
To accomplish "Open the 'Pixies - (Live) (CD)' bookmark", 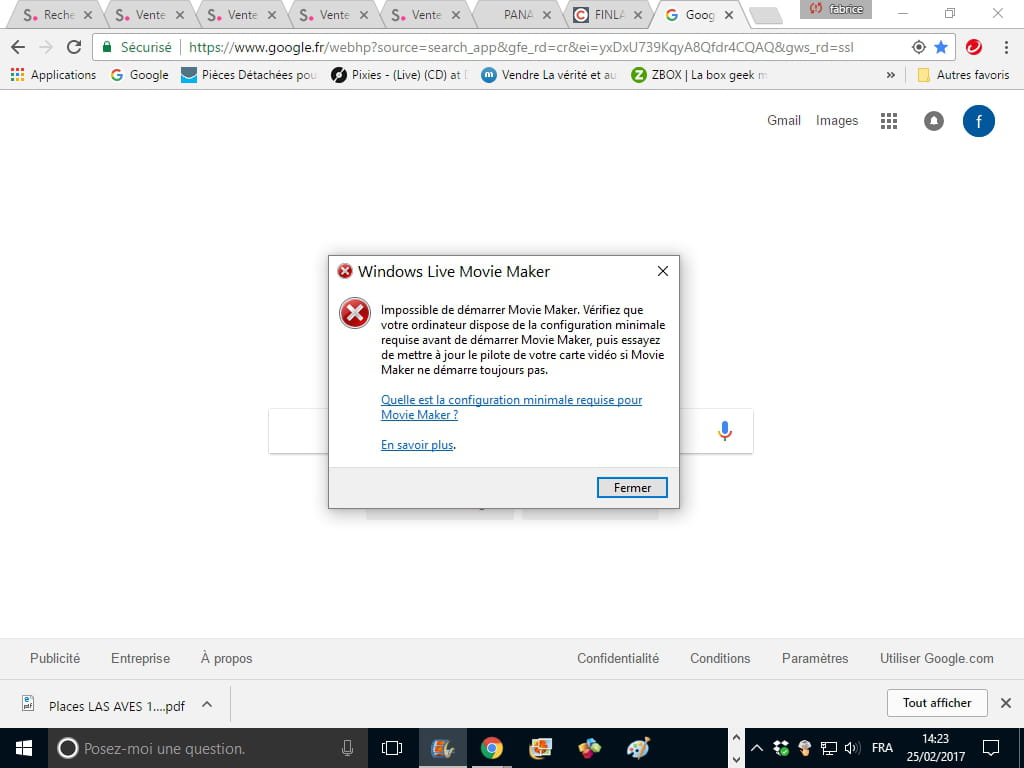I will 400,75.
